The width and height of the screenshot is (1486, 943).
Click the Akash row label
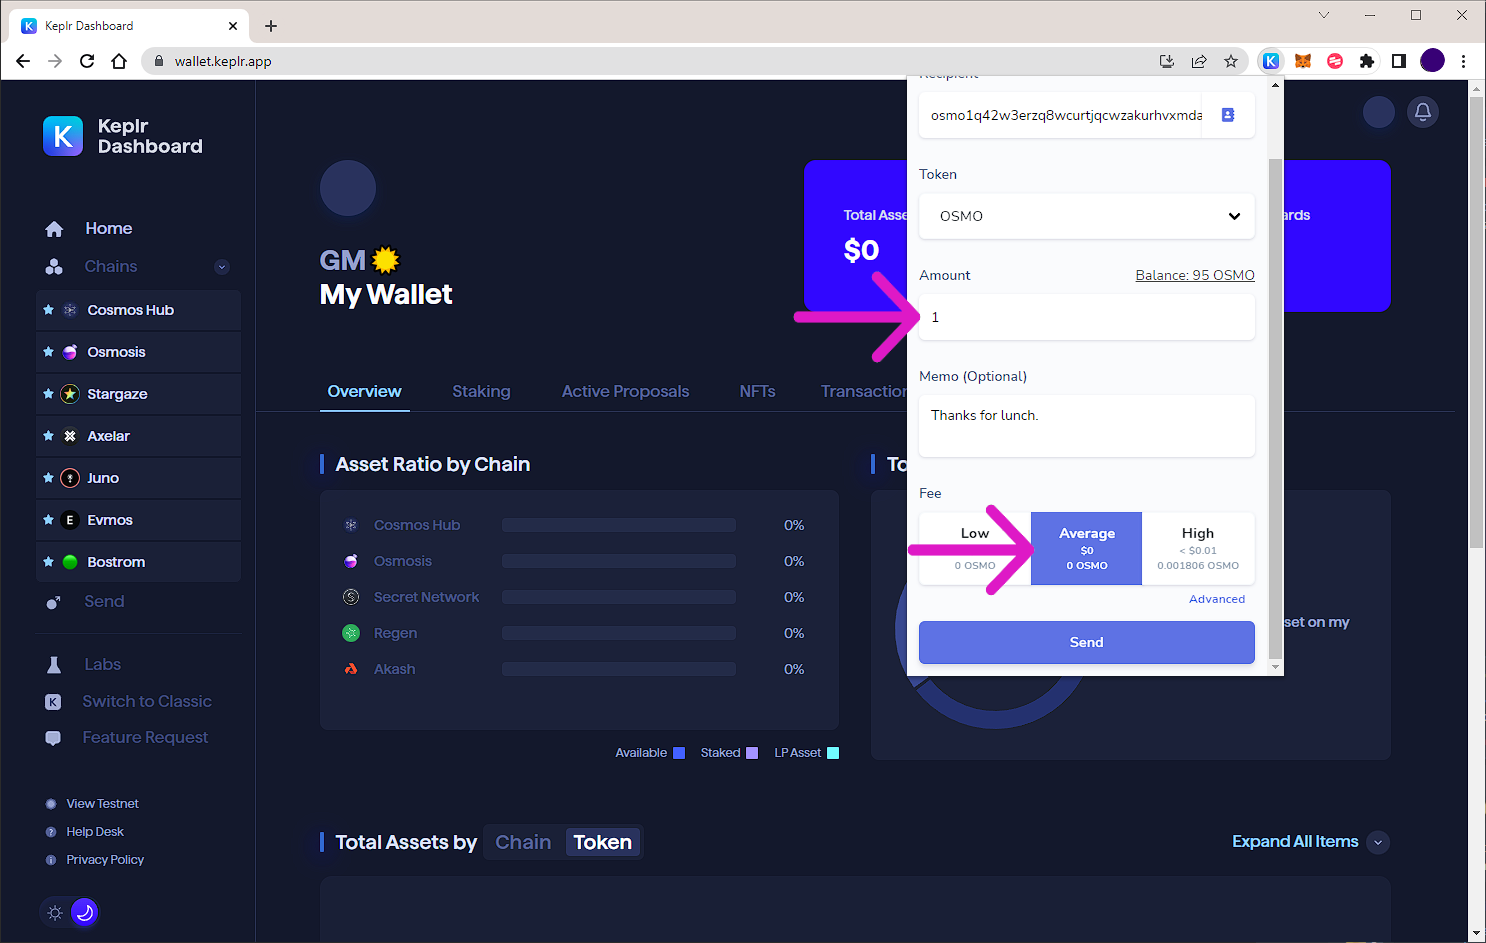[394, 670]
